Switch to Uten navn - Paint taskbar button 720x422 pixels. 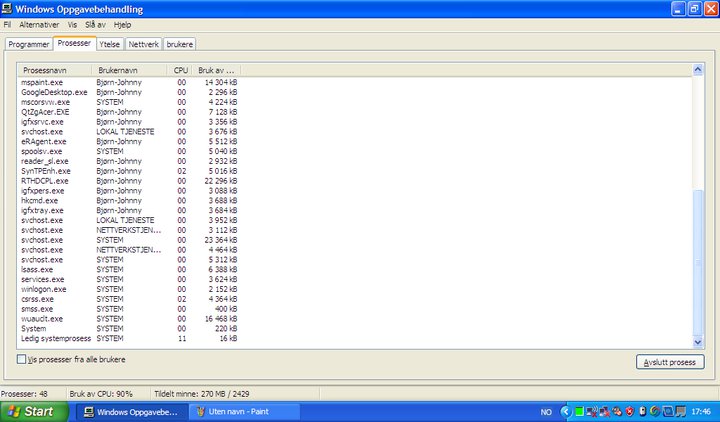coord(245,412)
